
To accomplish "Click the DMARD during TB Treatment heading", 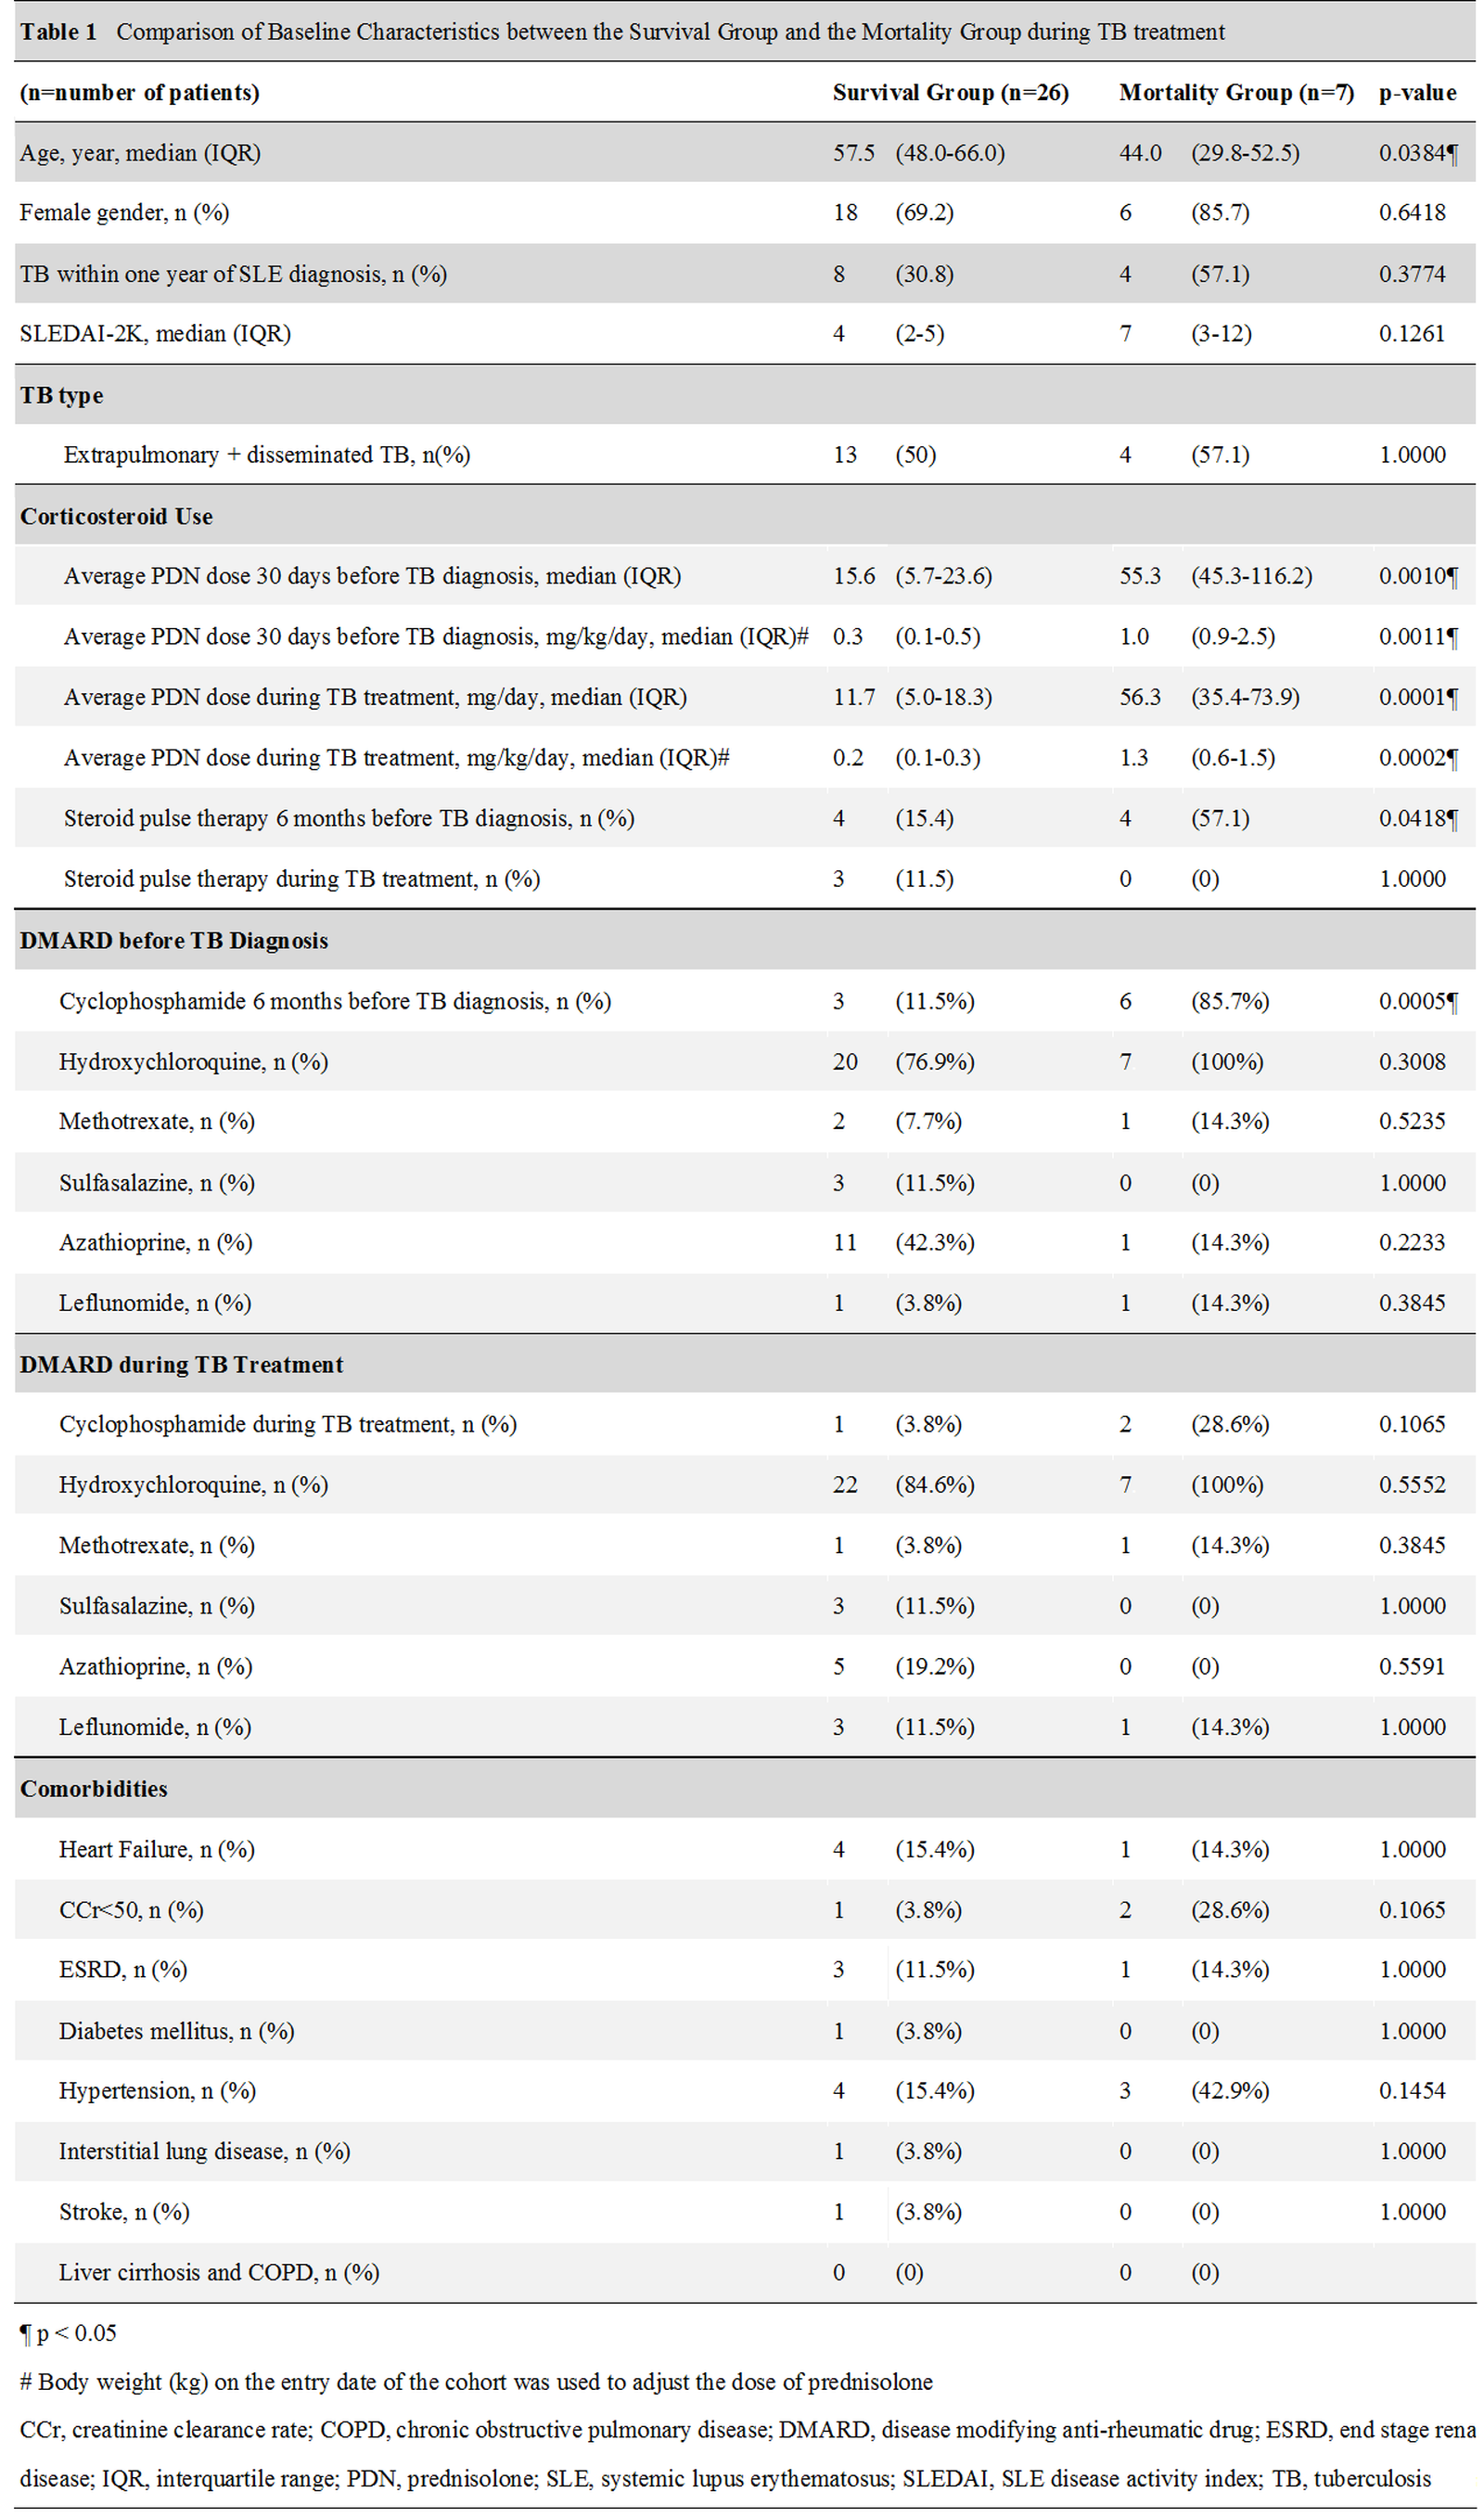I will pos(181,1364).
